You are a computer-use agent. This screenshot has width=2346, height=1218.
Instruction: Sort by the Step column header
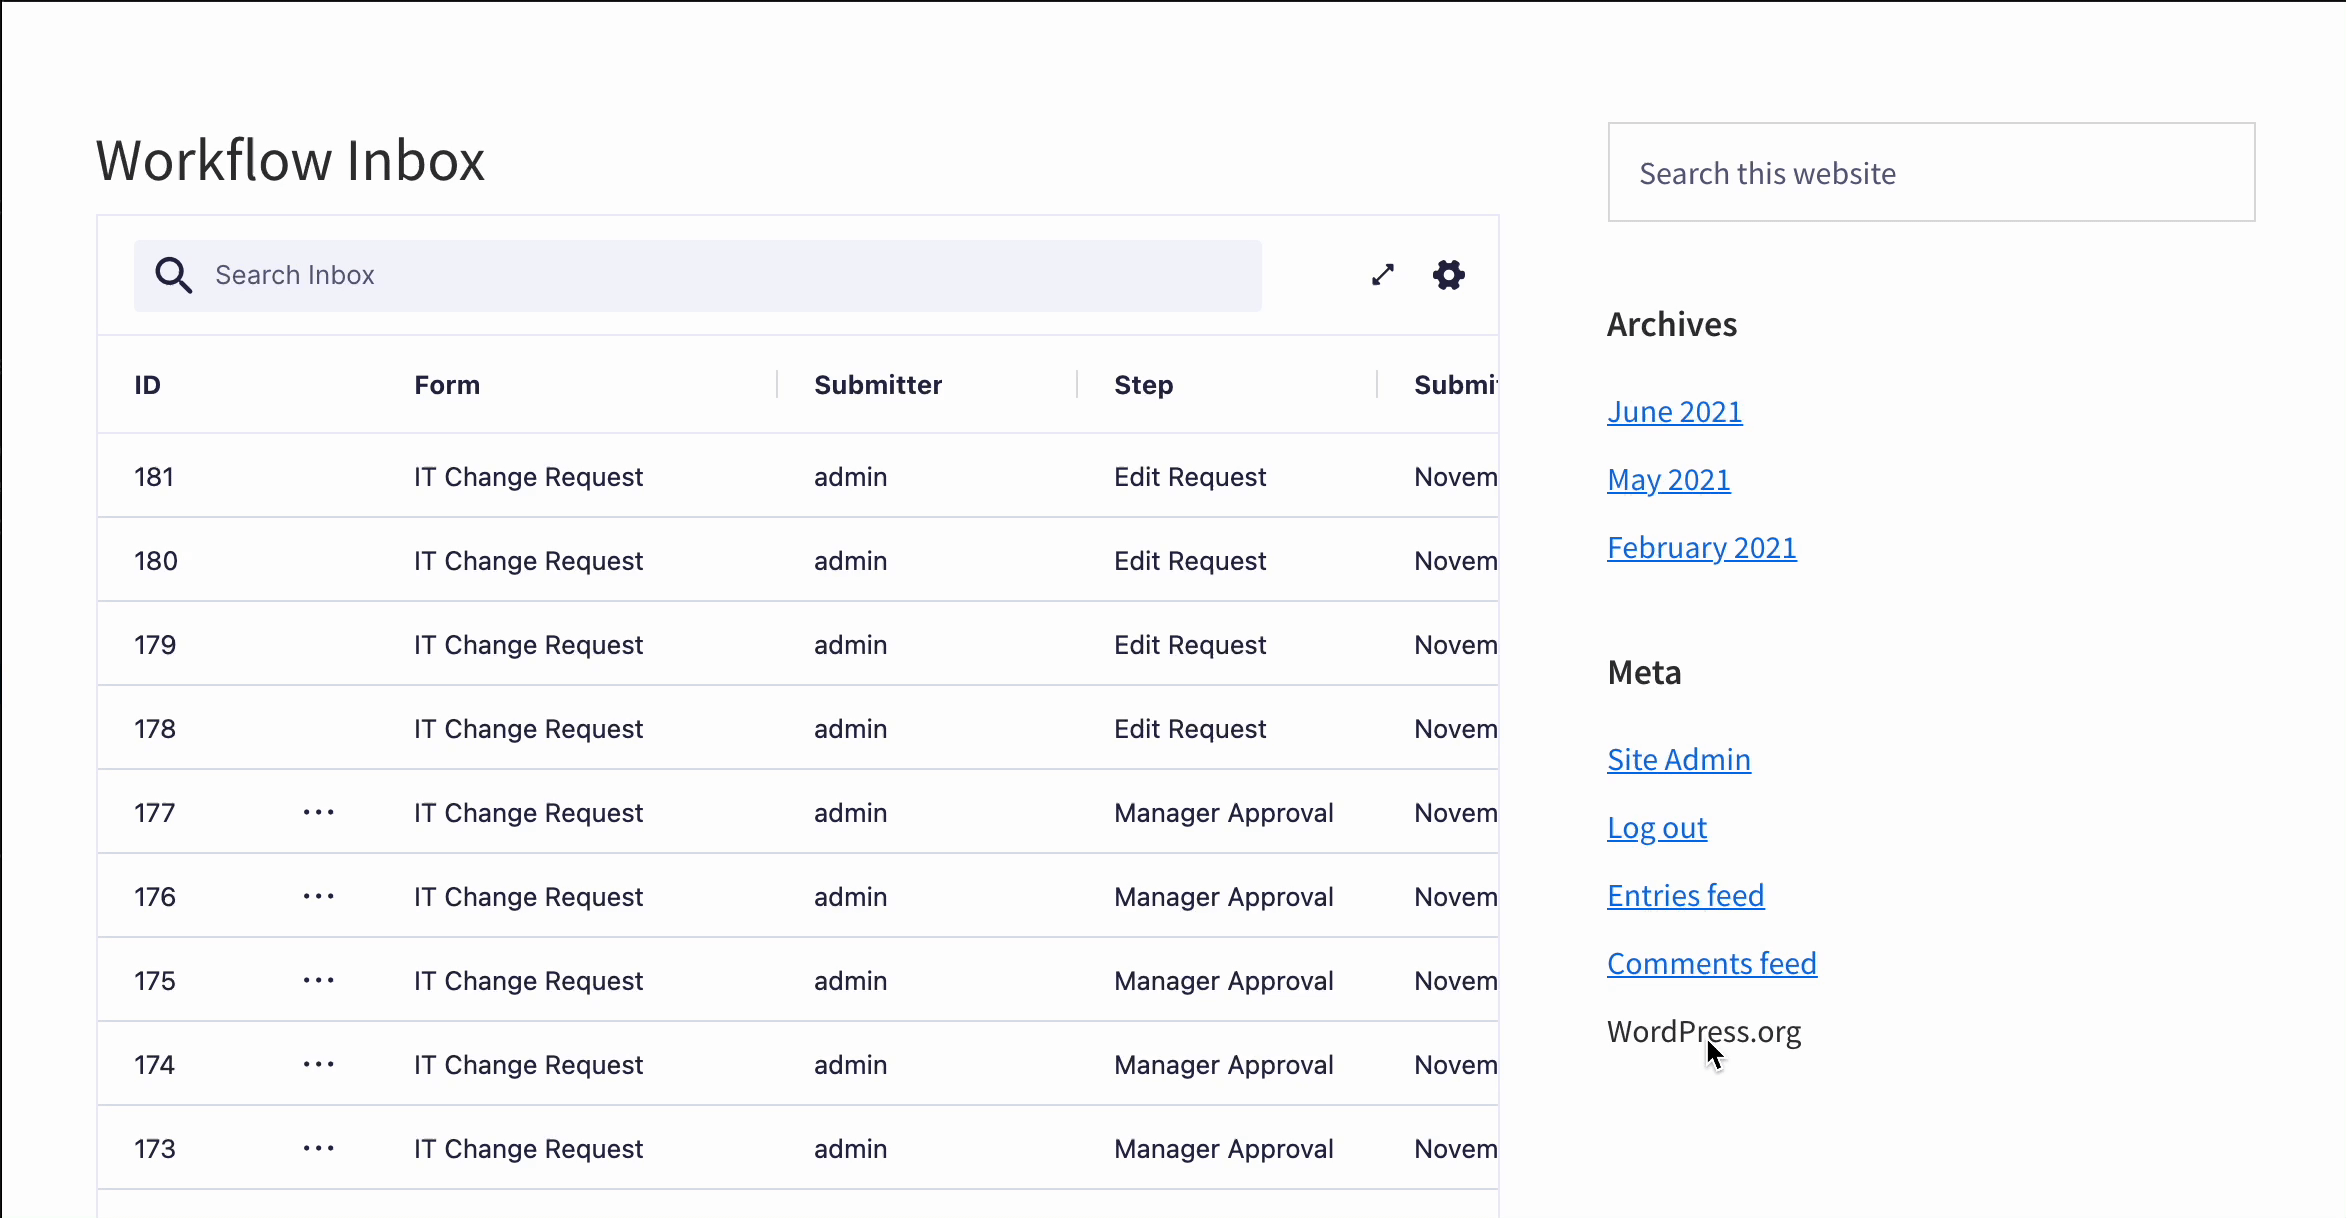1144,385
